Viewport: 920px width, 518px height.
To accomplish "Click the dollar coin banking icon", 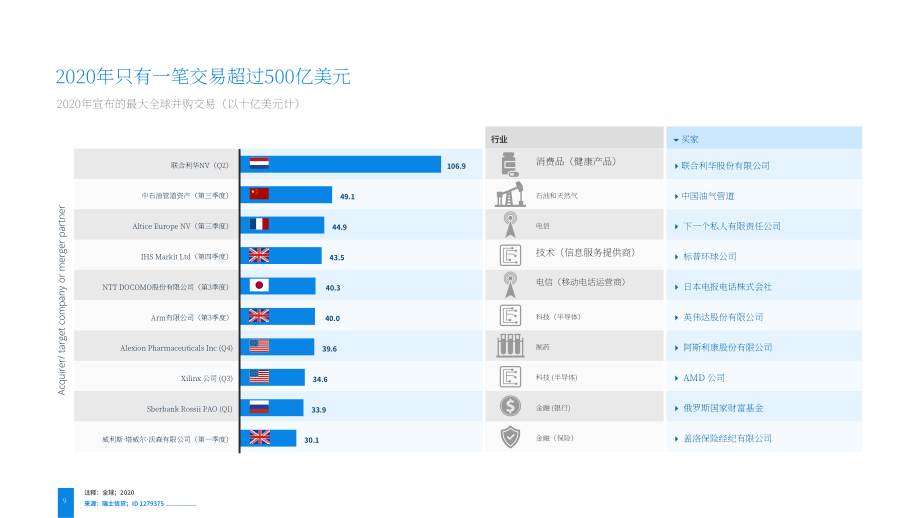I will pos(510,406).
